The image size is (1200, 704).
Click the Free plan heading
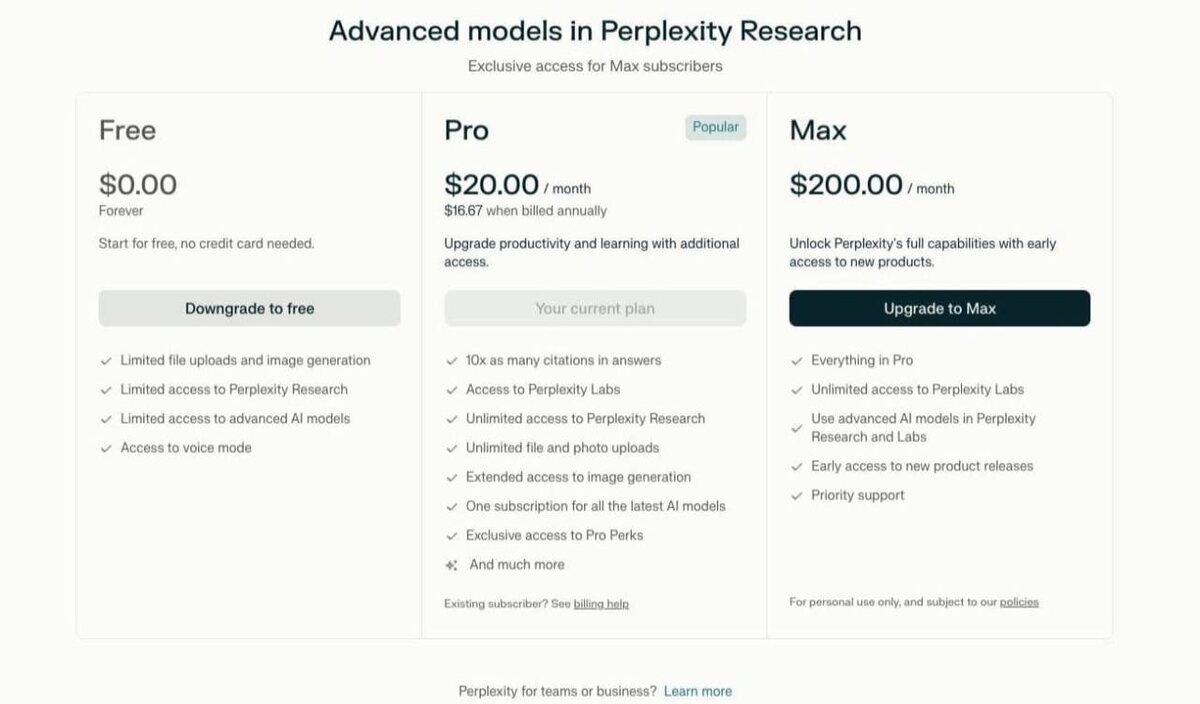click(127, 130)
